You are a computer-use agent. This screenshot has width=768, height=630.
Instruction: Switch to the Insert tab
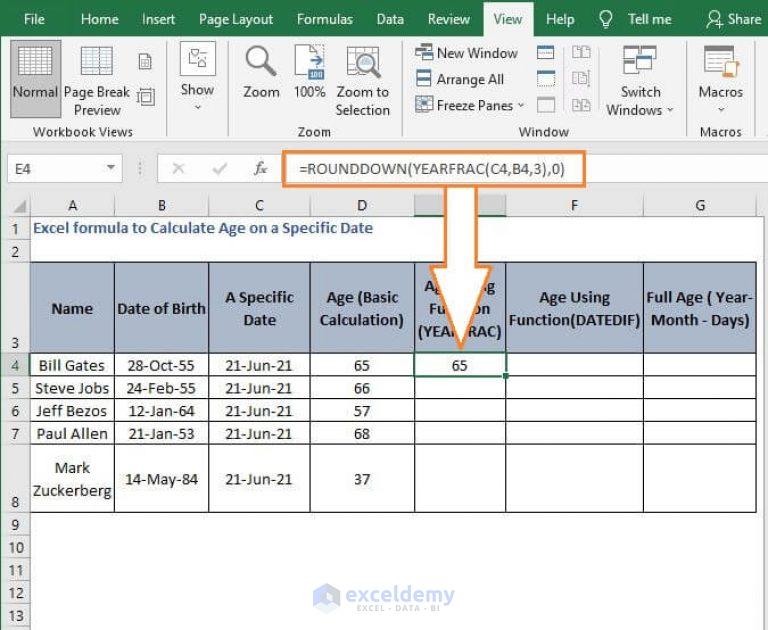(x=158, y=20)
